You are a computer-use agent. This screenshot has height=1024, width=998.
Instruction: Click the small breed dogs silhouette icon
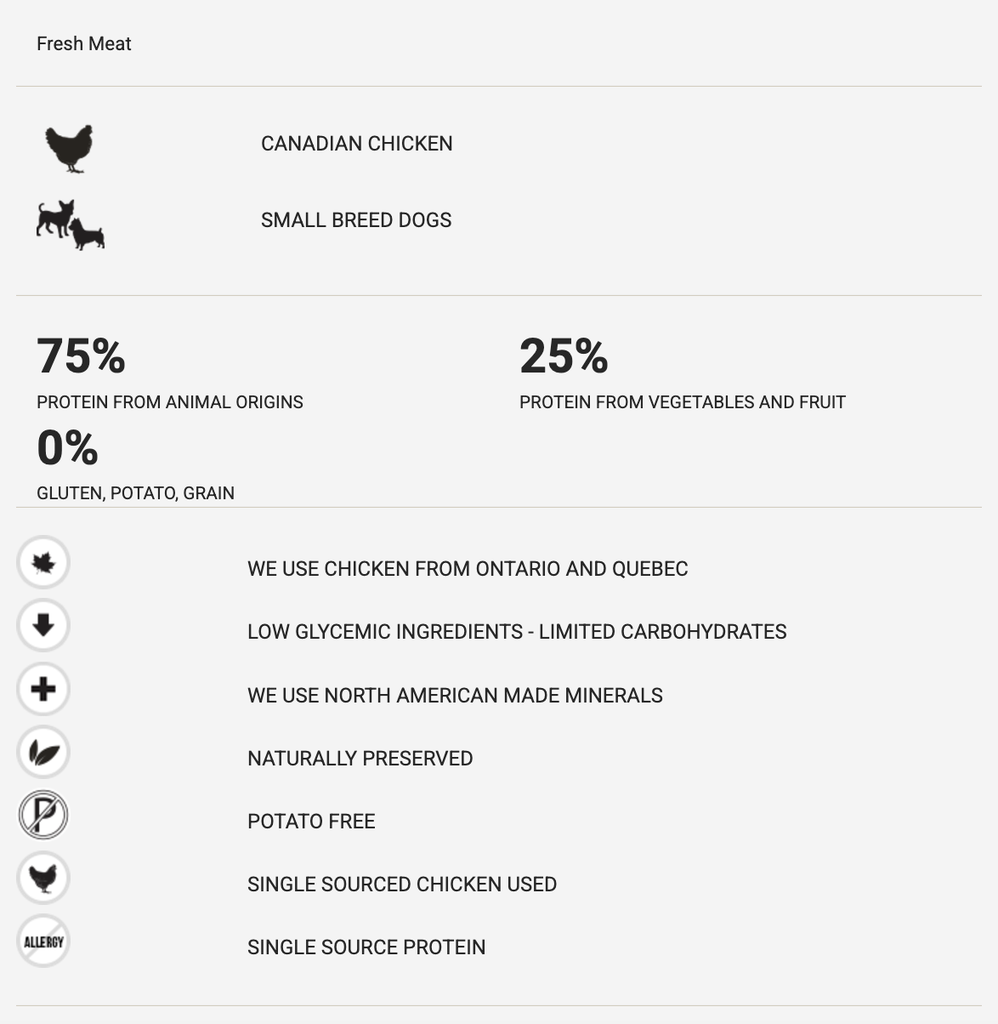tap(71, 225)
